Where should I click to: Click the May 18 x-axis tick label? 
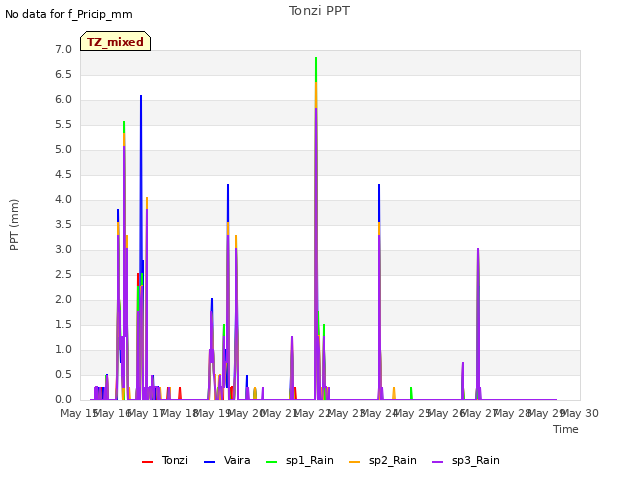coord(180,413)
